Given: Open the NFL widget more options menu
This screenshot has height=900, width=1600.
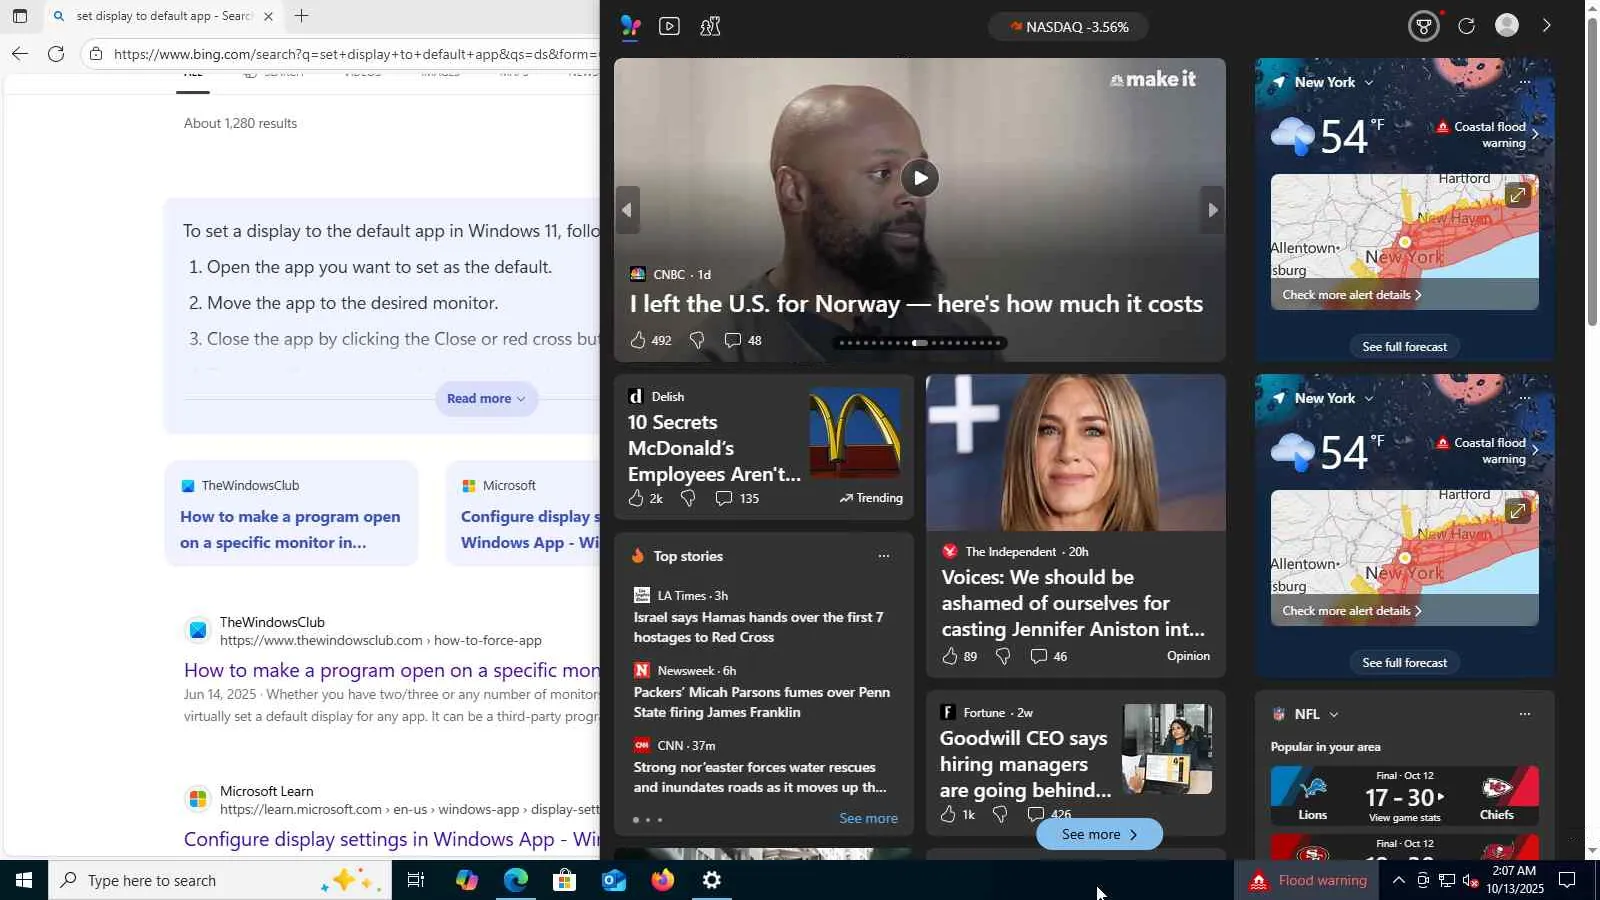Looking at the screenshot, I should [x=1524, y=714].
